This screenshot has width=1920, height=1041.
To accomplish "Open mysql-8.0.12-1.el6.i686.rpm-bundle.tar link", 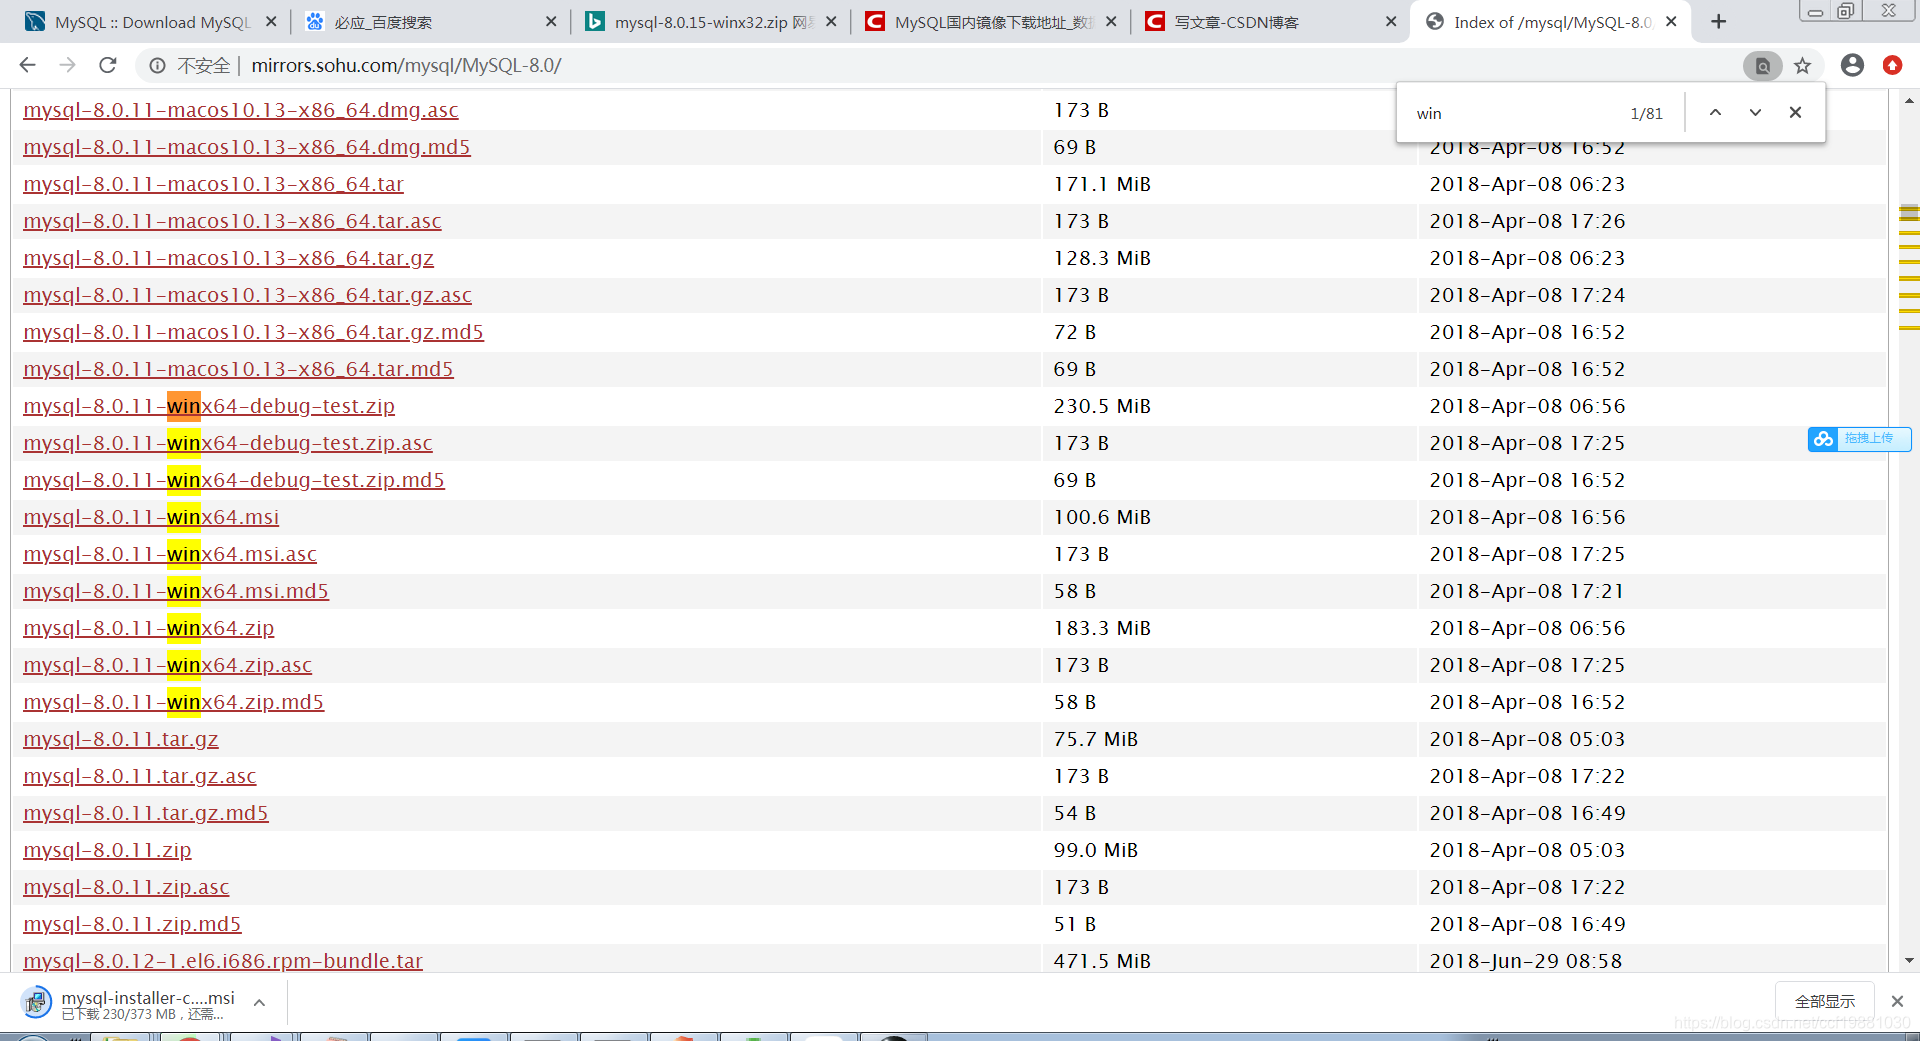I will coord(223,961).
